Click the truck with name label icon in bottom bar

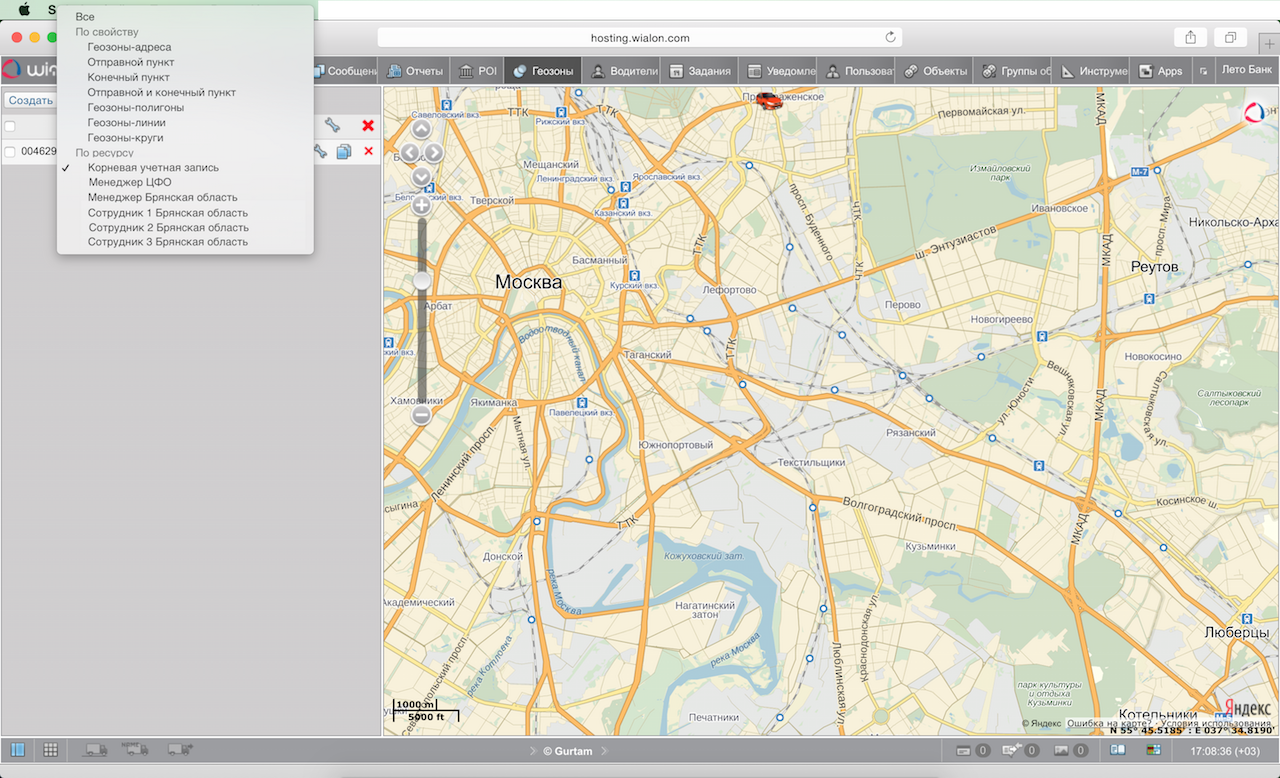click(134, 749)
